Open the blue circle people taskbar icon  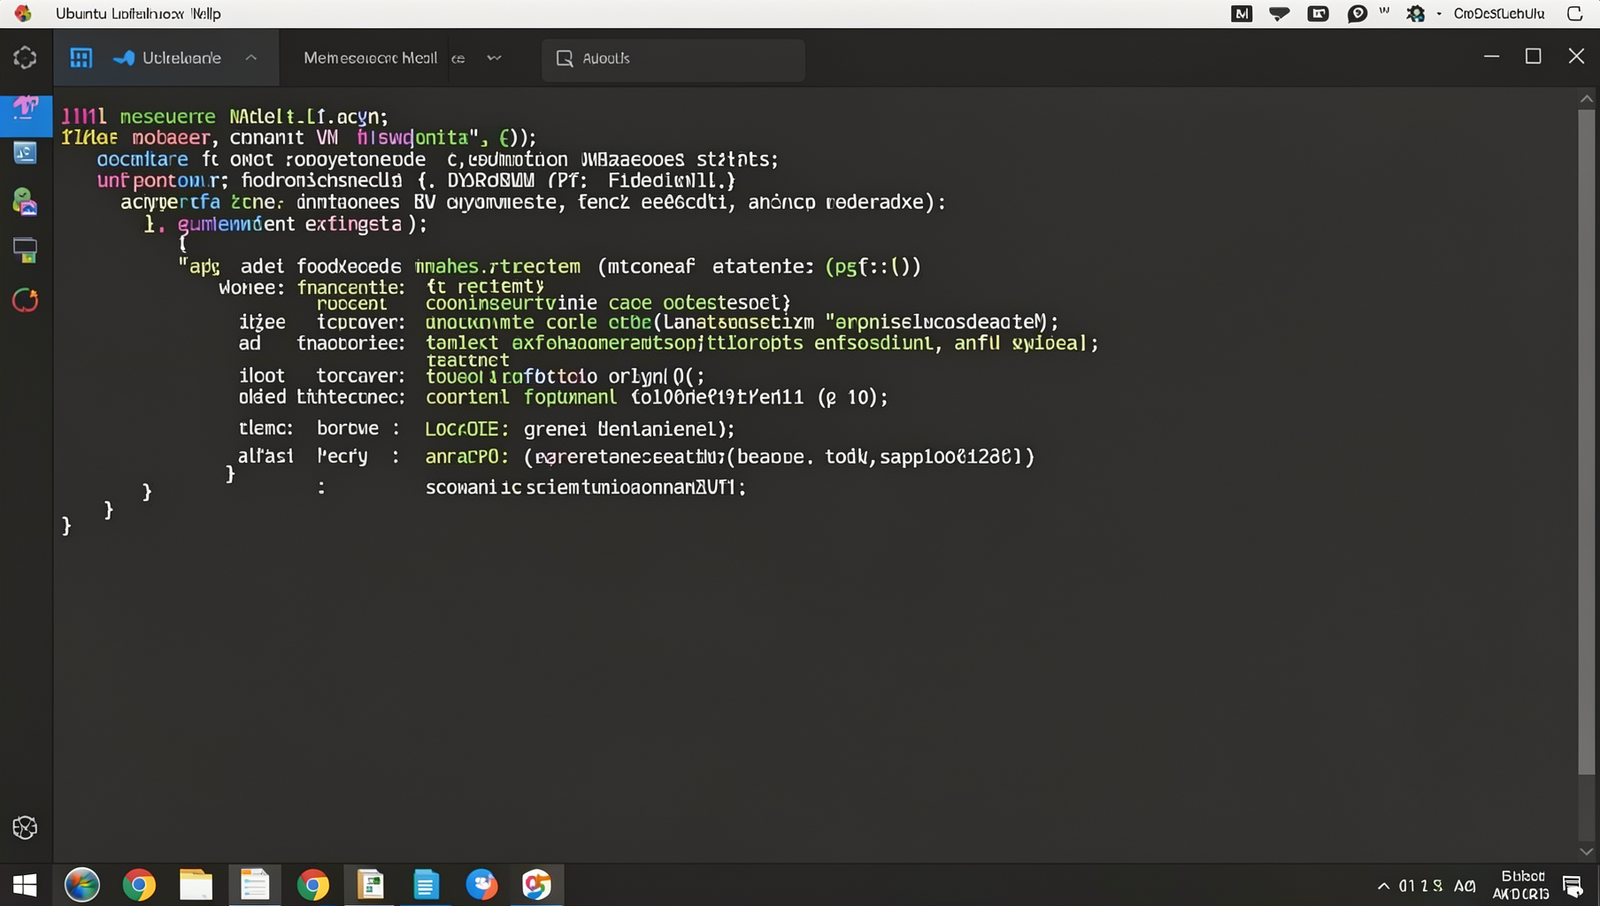pyautogui.click(x=482, y=885)
